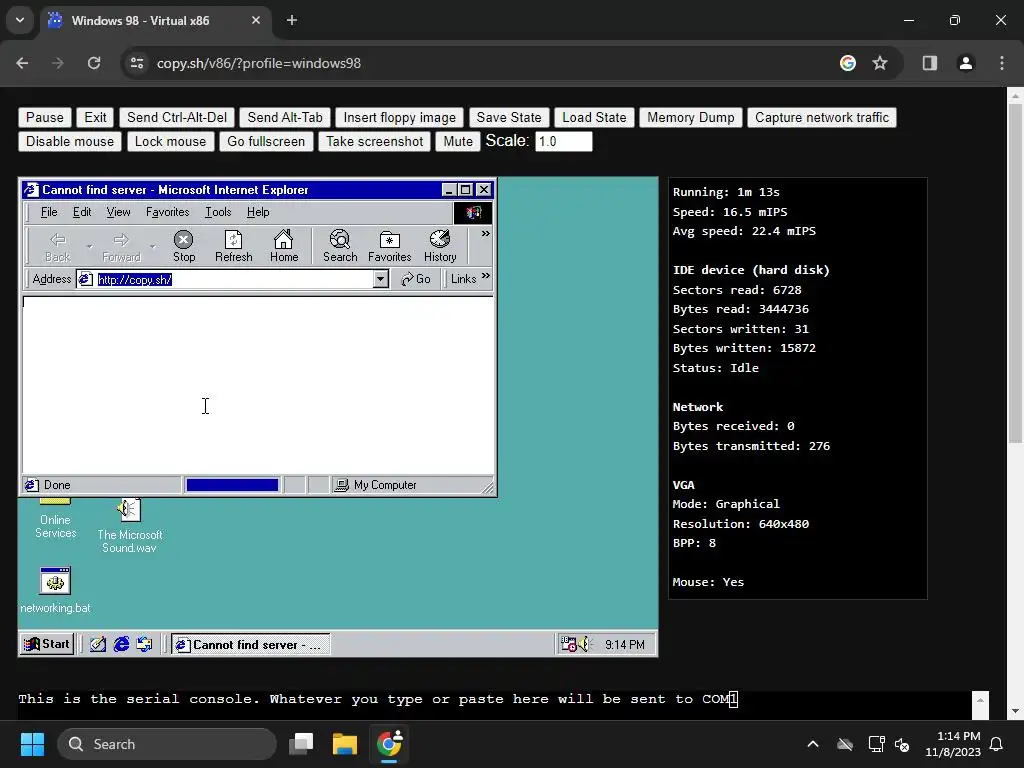
Task: Expand the IE address bar dropdown
Action: [380, 279]
